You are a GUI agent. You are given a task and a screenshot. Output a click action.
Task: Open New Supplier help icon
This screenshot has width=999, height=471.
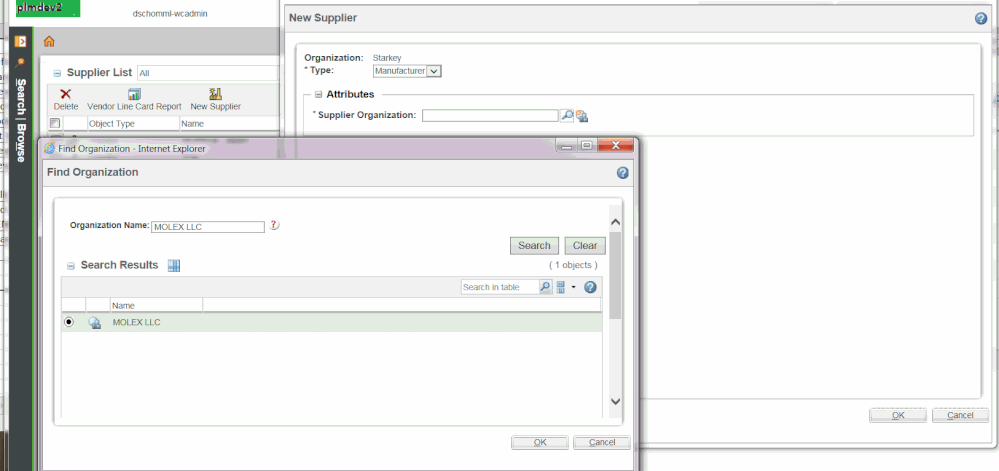[x=981, y=18]
